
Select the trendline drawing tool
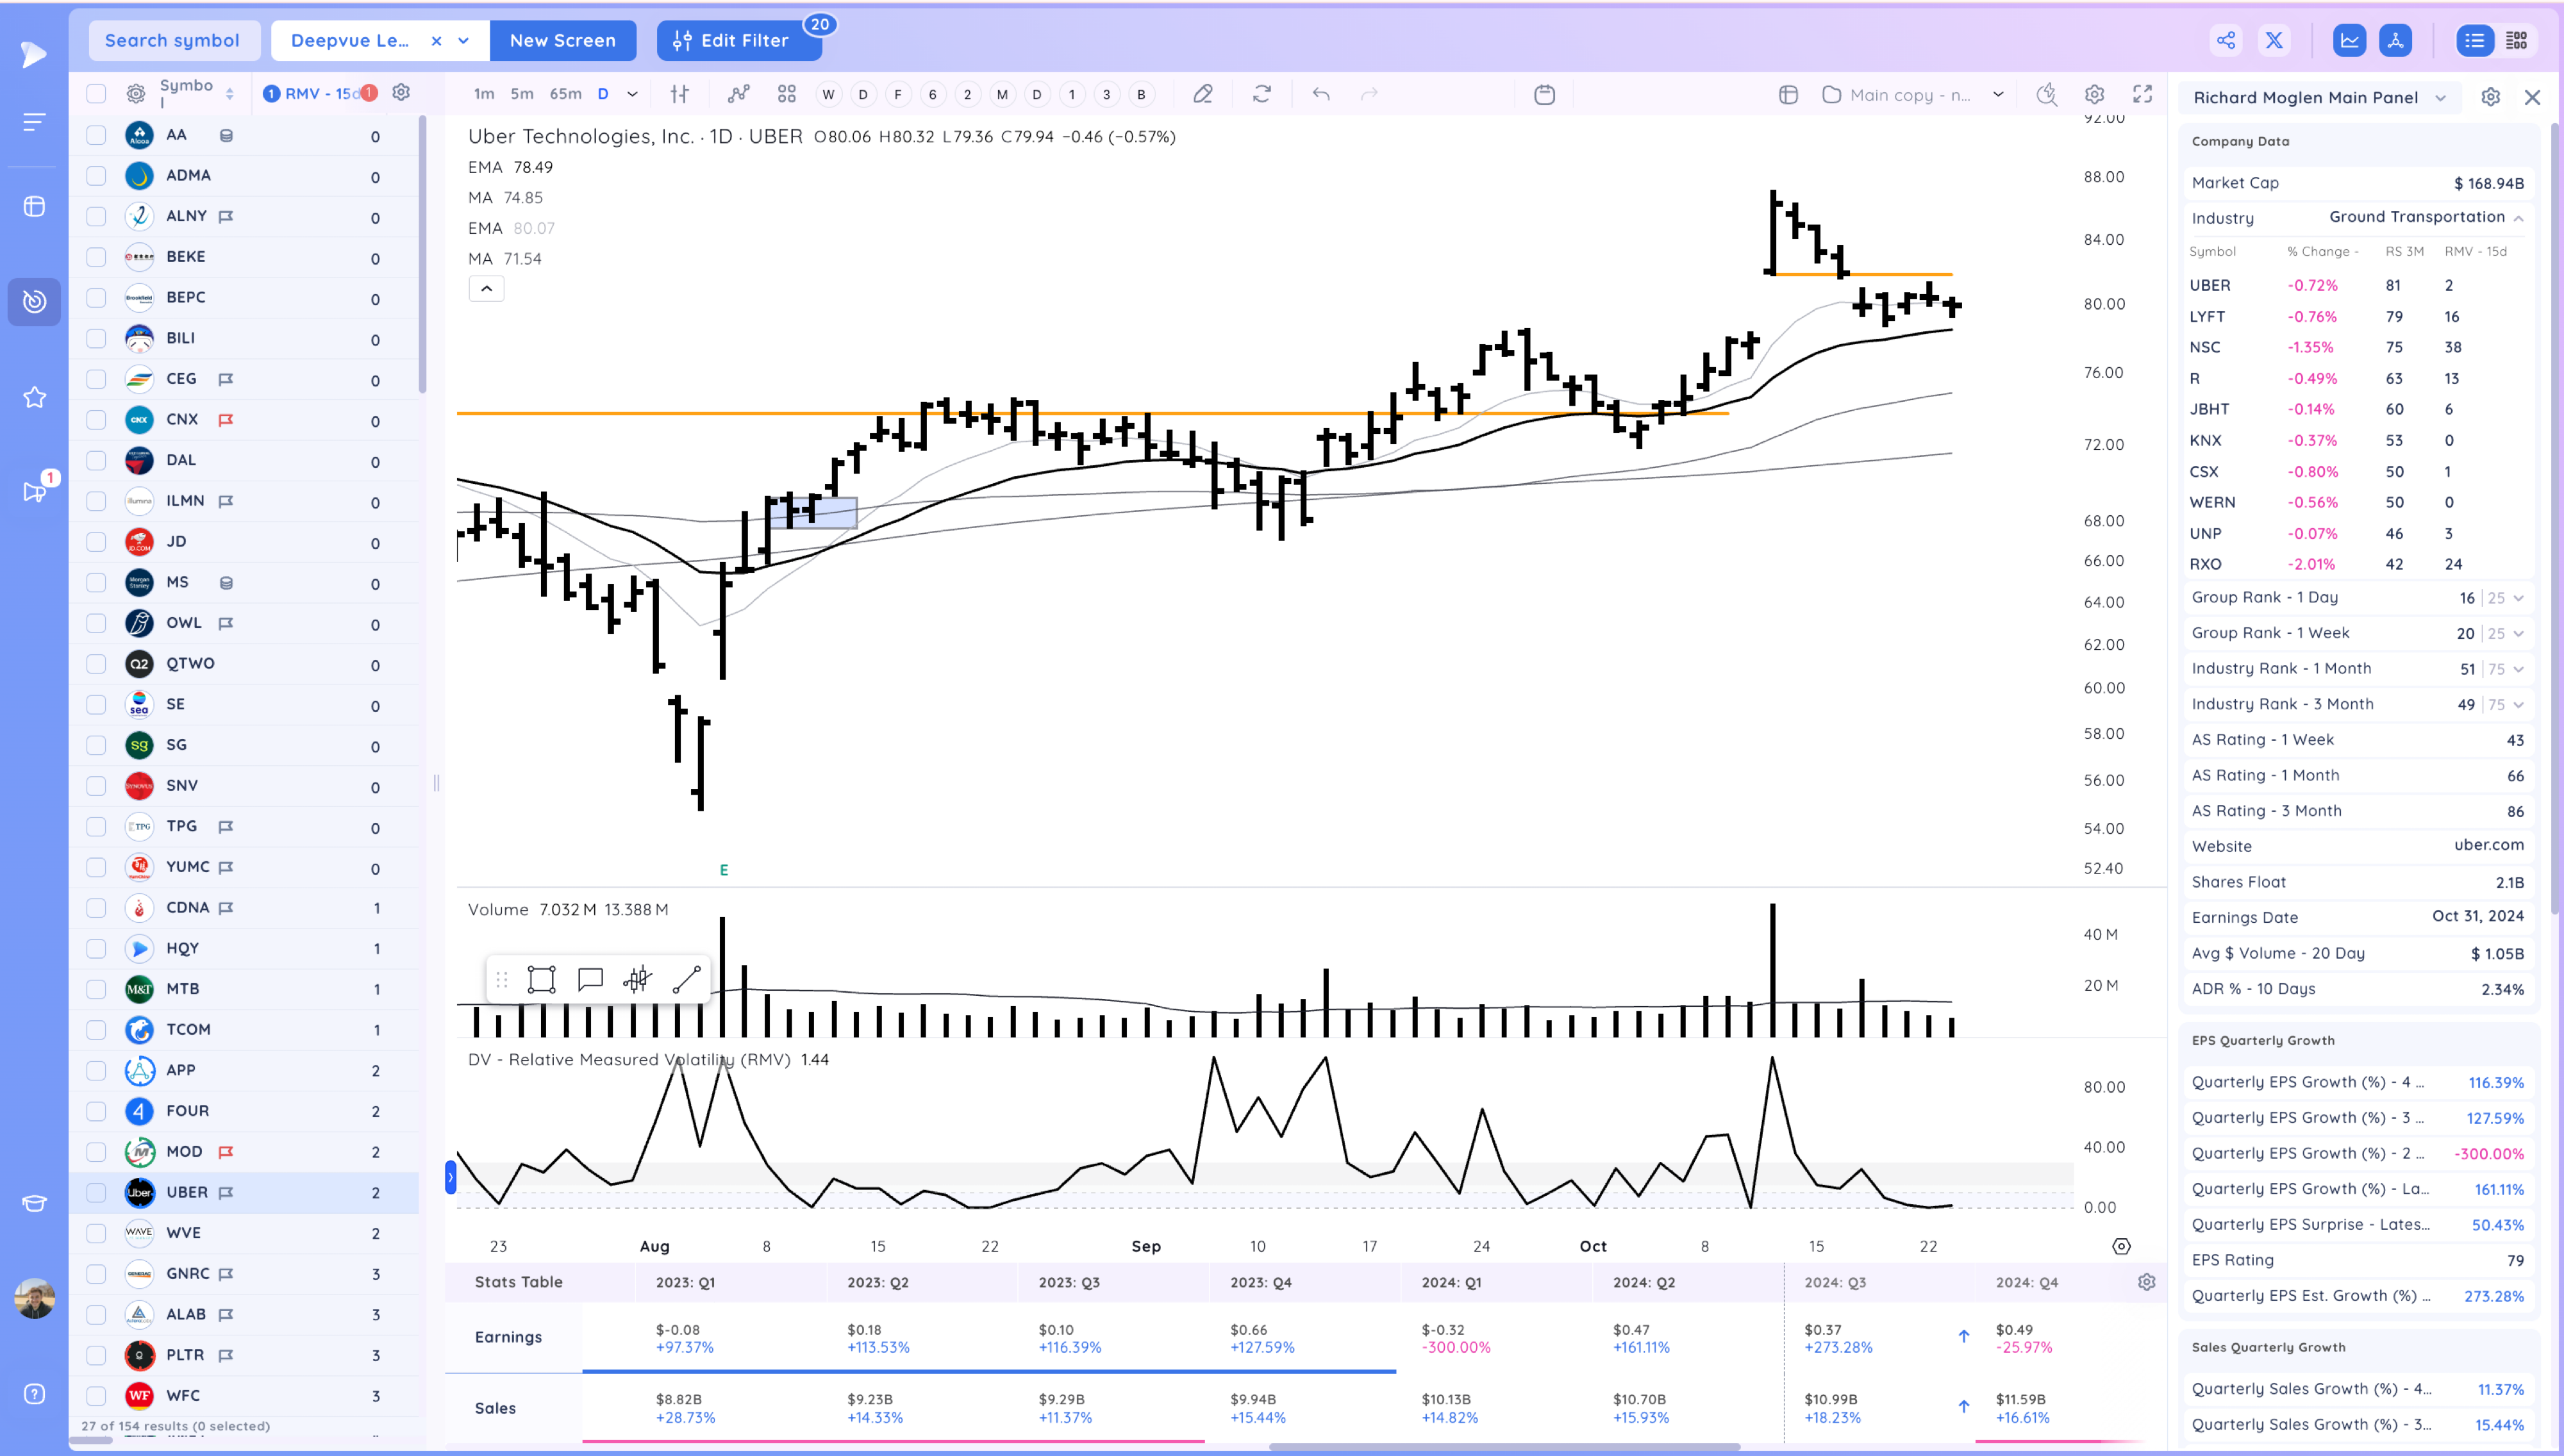687,979
